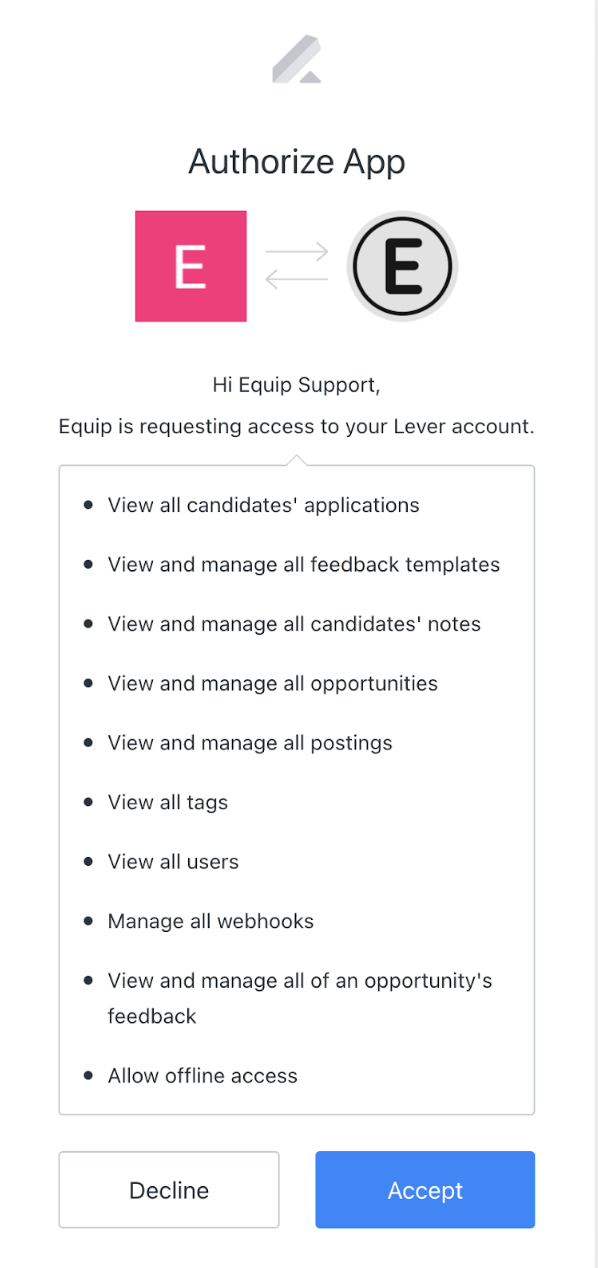Select 'View all candidates' applications' permission
Image resolution: width=598 pixels, height=1268 pixels.
point(263,505)
